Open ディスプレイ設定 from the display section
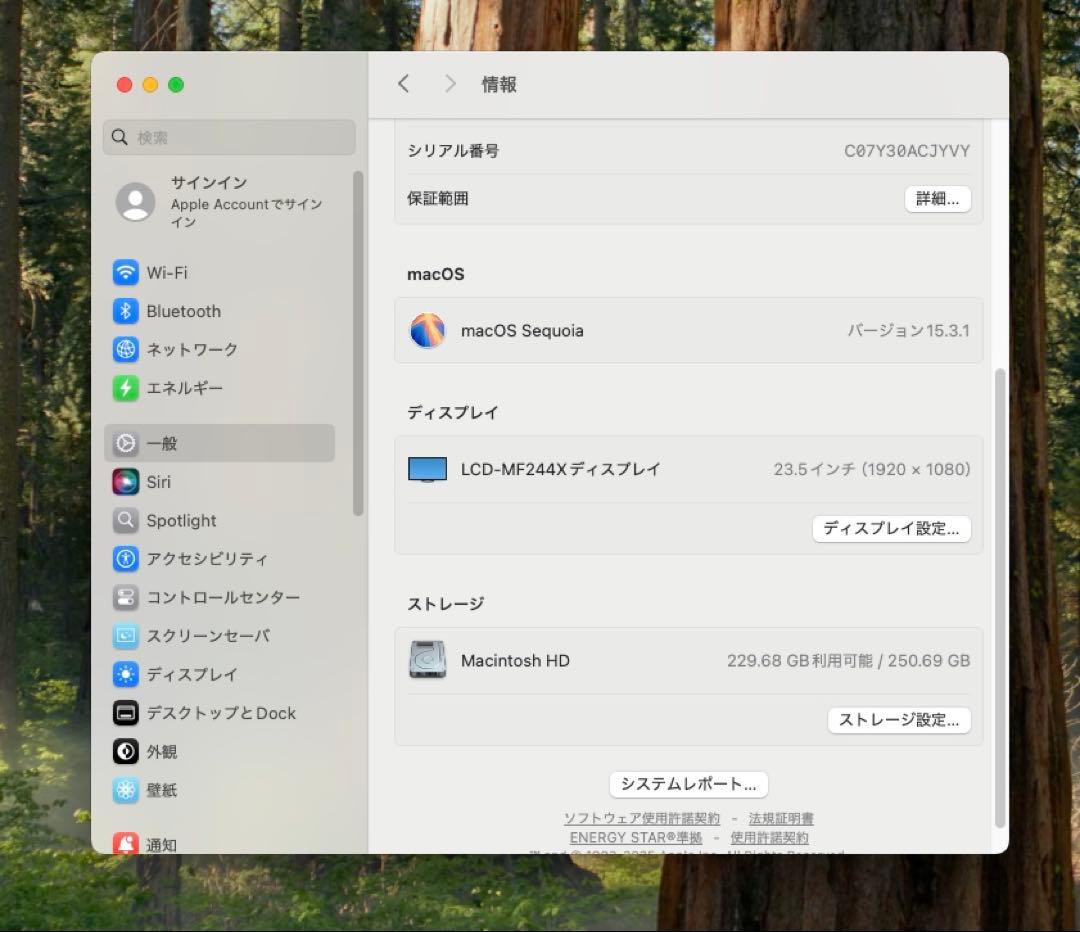 [x=891, y=529]
